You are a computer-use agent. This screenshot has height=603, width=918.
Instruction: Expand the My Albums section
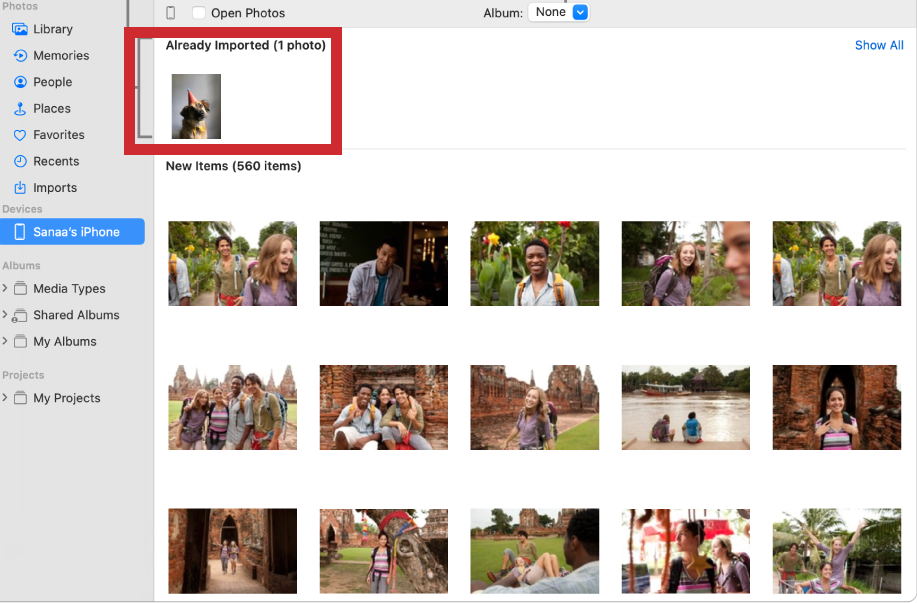(5, 341)
